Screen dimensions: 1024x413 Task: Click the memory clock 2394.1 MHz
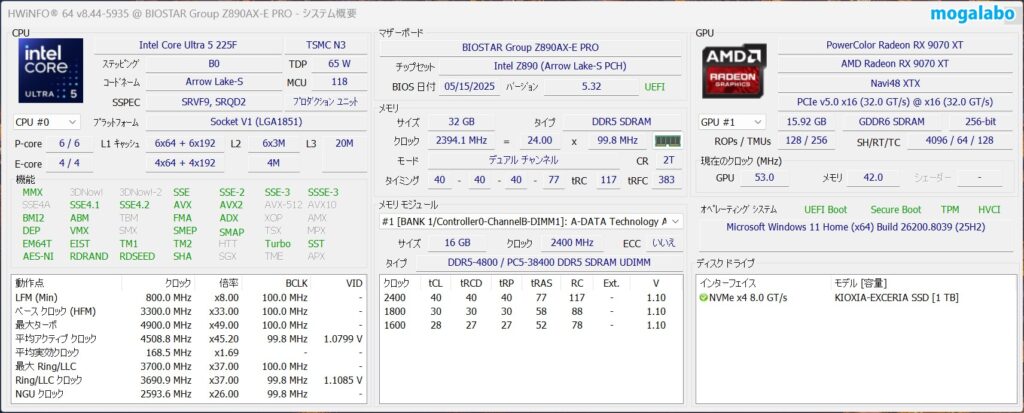(462, 140)
